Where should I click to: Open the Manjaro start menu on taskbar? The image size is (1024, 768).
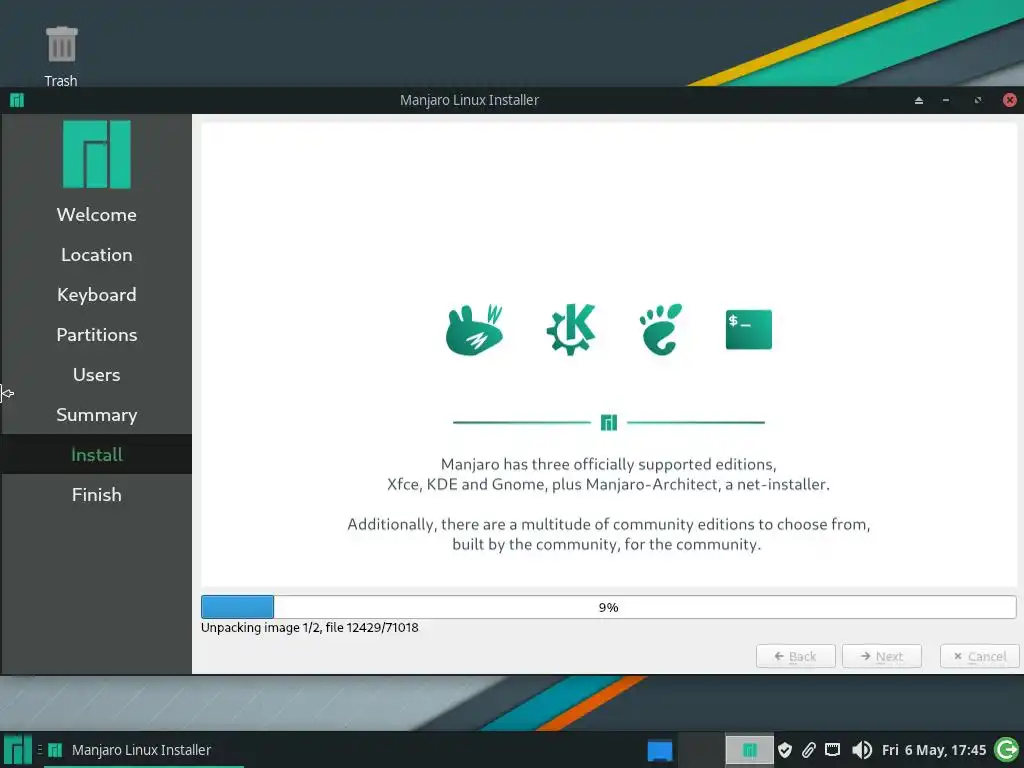pos(18,750)
